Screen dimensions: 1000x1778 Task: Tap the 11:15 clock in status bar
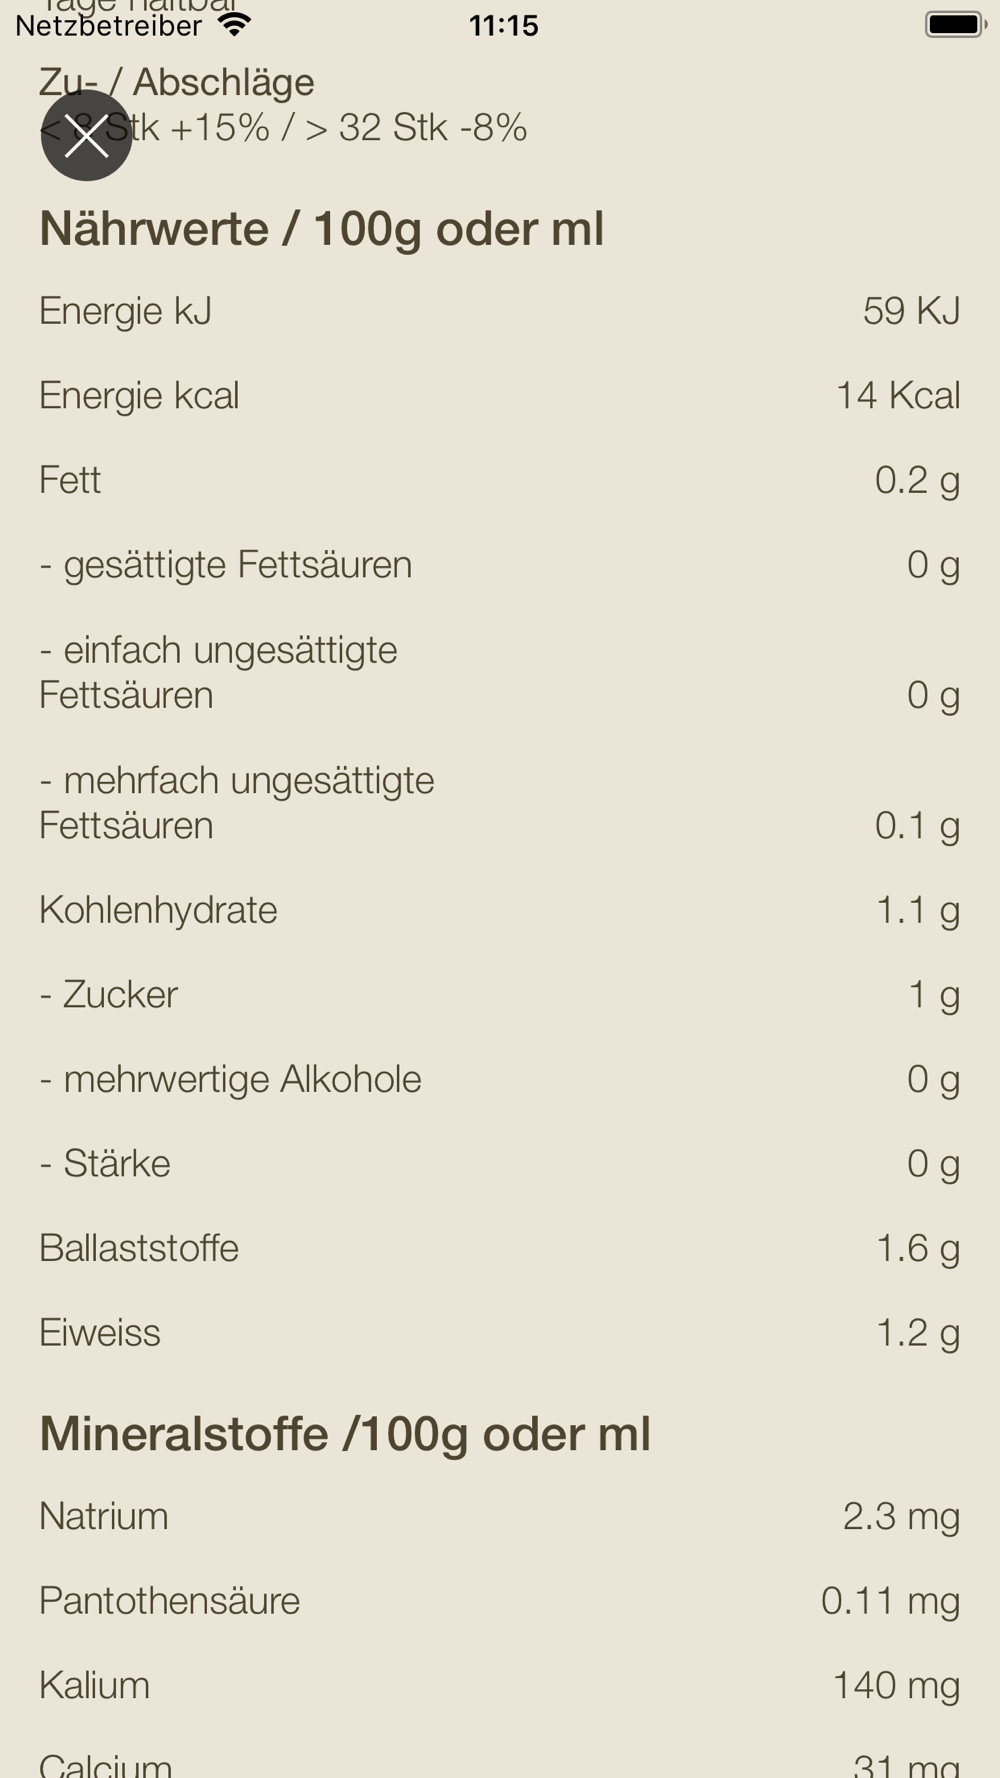pos(503,26)
